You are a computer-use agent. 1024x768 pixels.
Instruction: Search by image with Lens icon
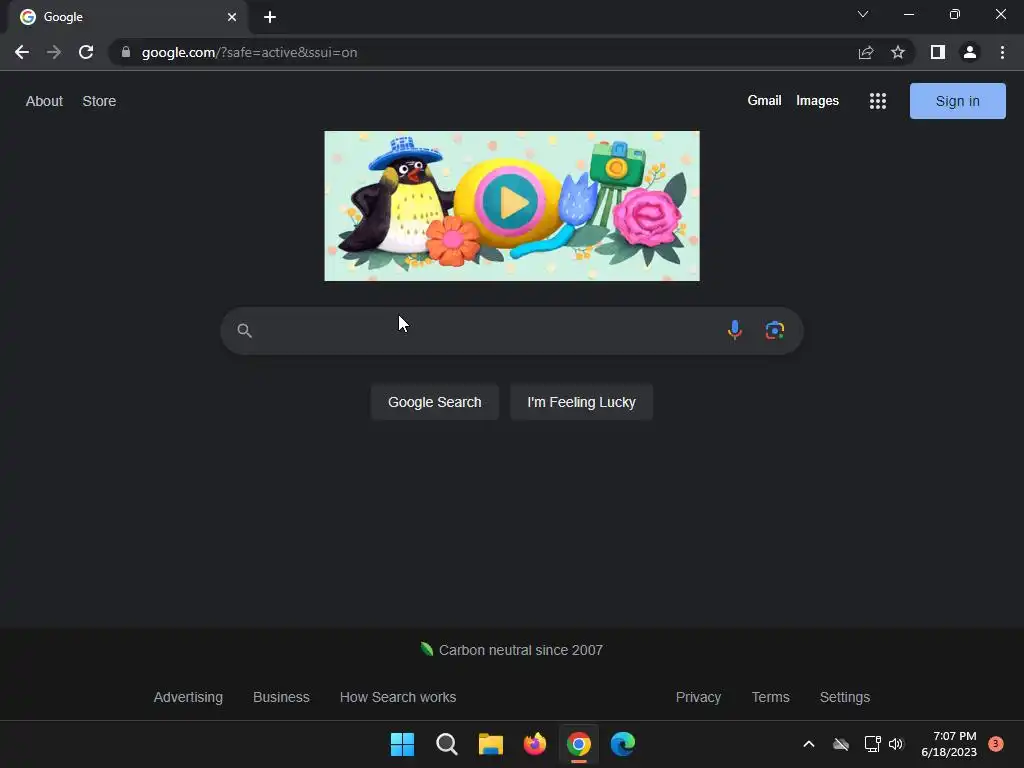pyautogui.click(x=775, y=330)
